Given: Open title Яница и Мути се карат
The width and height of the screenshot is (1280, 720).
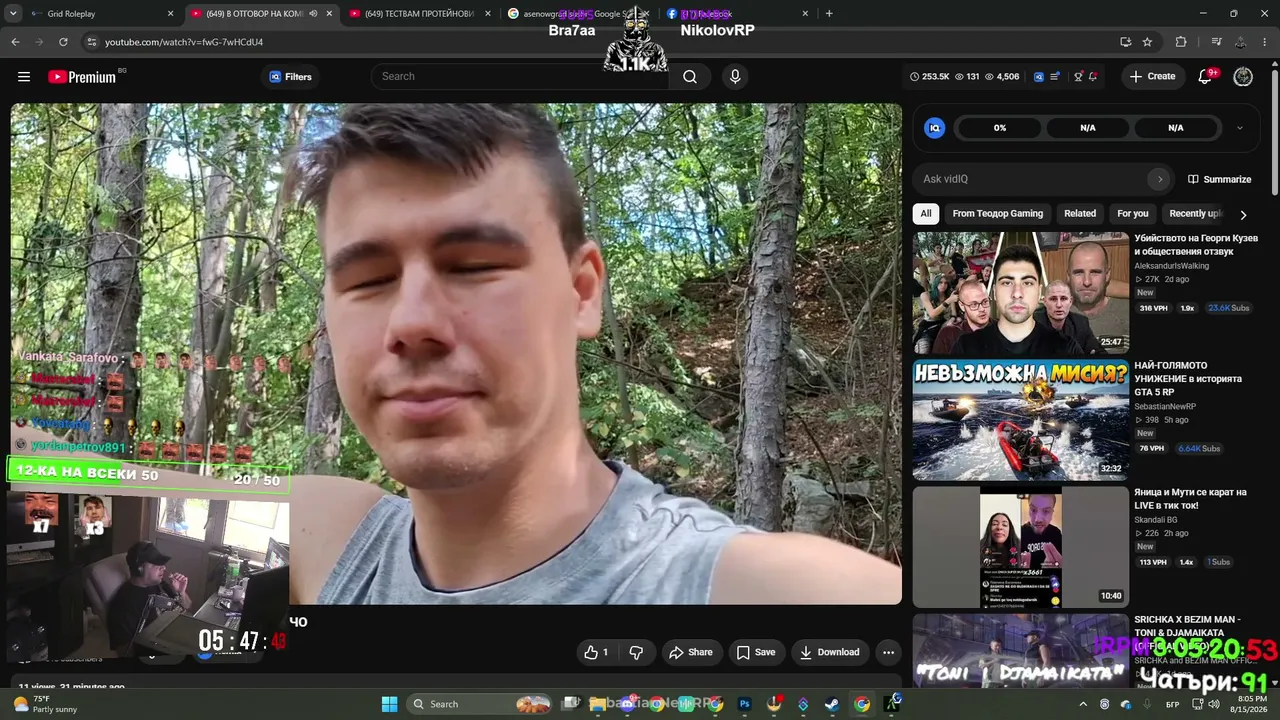Looking at the screenshot, I should 1190,499.
